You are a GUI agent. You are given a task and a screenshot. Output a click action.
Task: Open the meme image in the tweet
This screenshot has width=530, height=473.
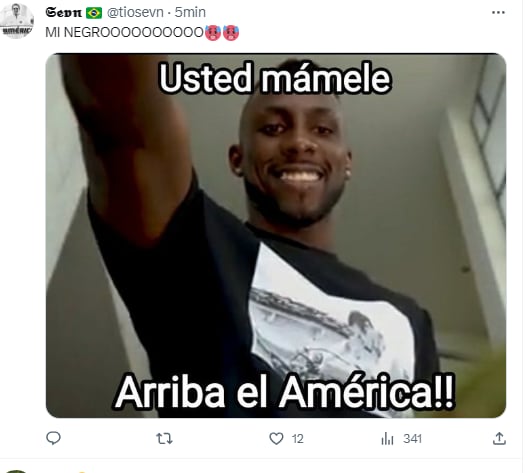click(x=276, y=235)
